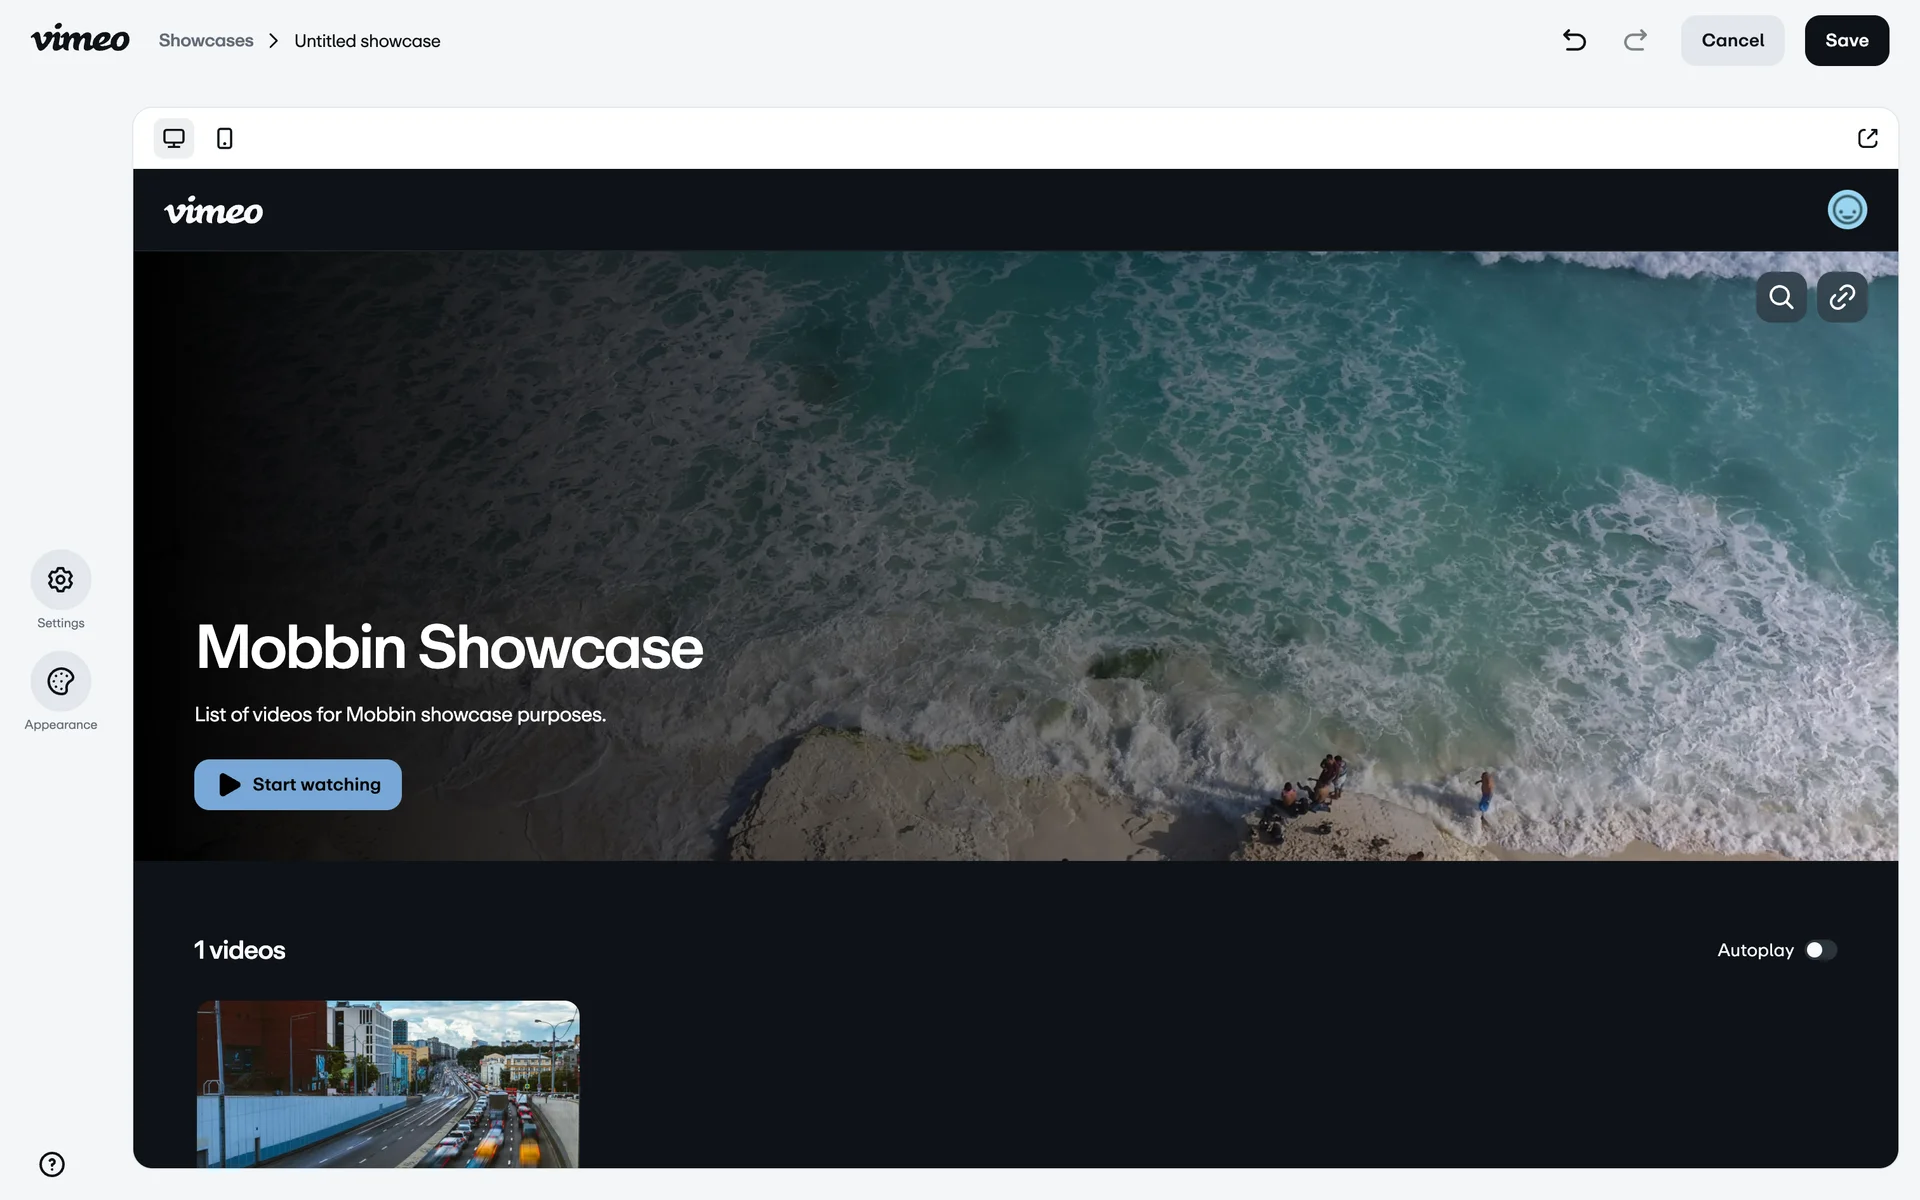Image resolution: width=1920 pixels, height=1200 pixels.
Task: Click the Vimeo logo at top left
Action: (80, 39)
